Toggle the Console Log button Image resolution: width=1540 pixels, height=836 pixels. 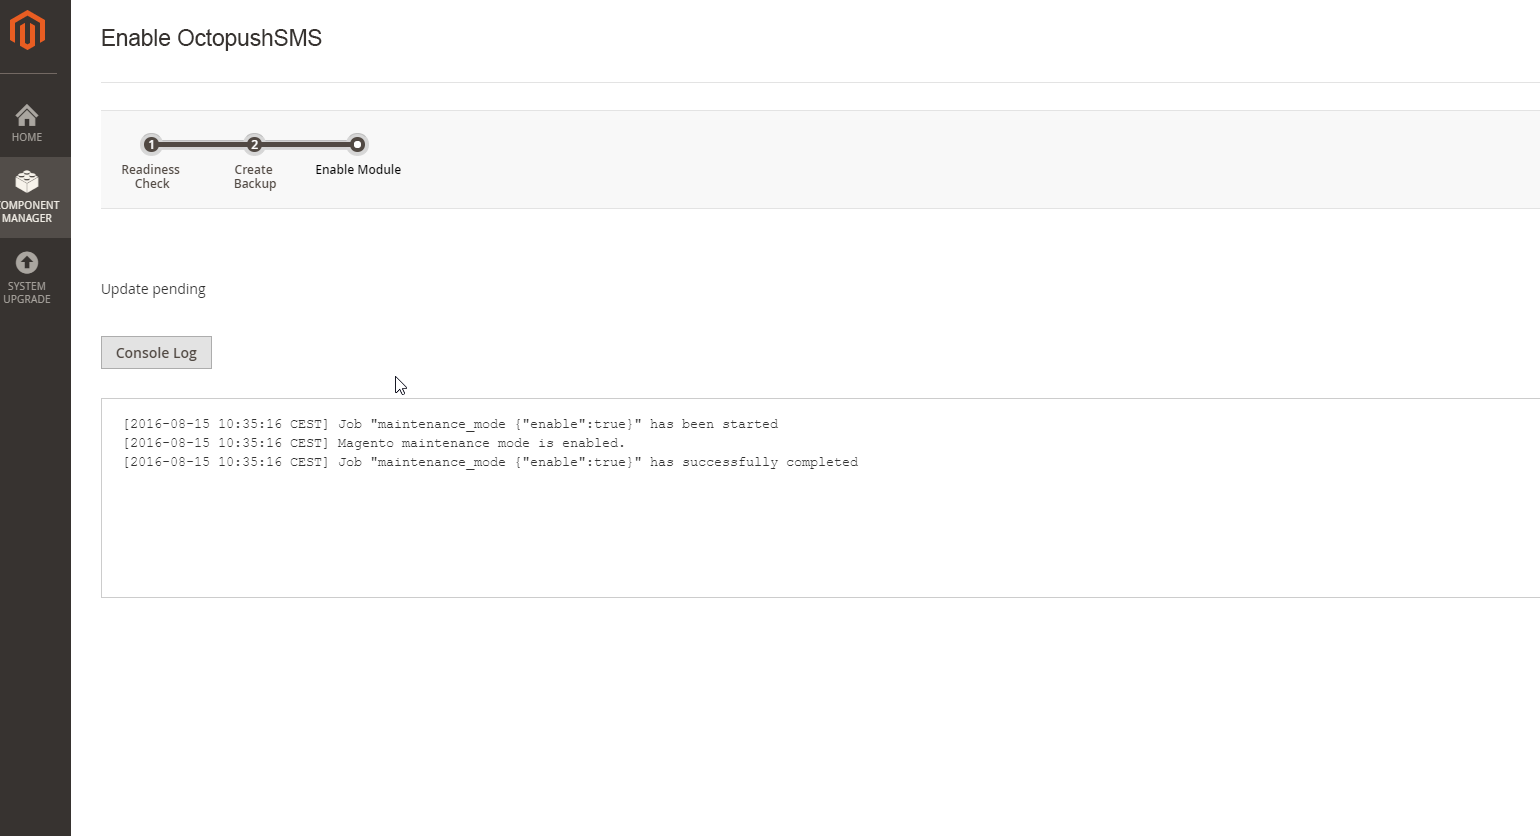pos(156,352)
